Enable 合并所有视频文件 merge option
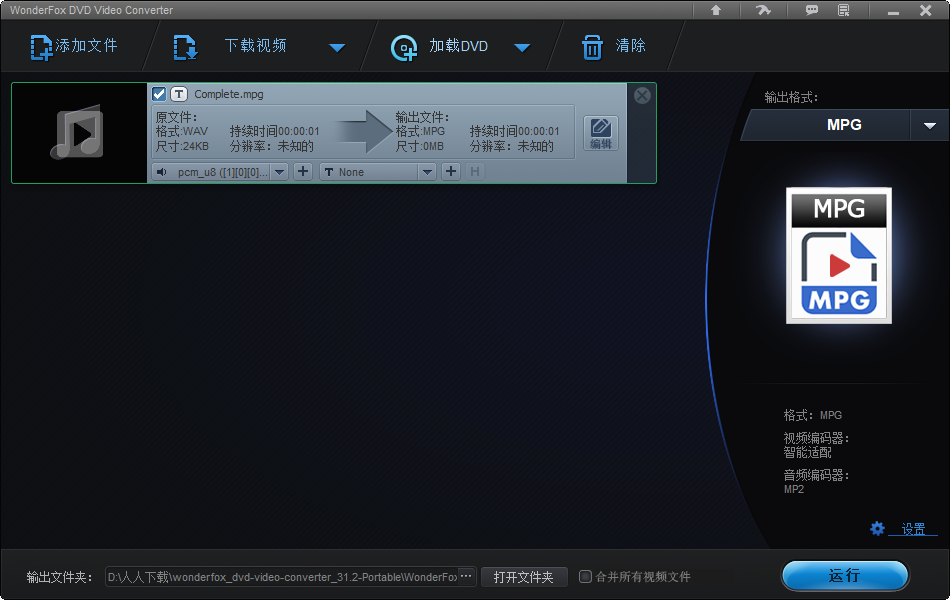 [x=585, y=576]
